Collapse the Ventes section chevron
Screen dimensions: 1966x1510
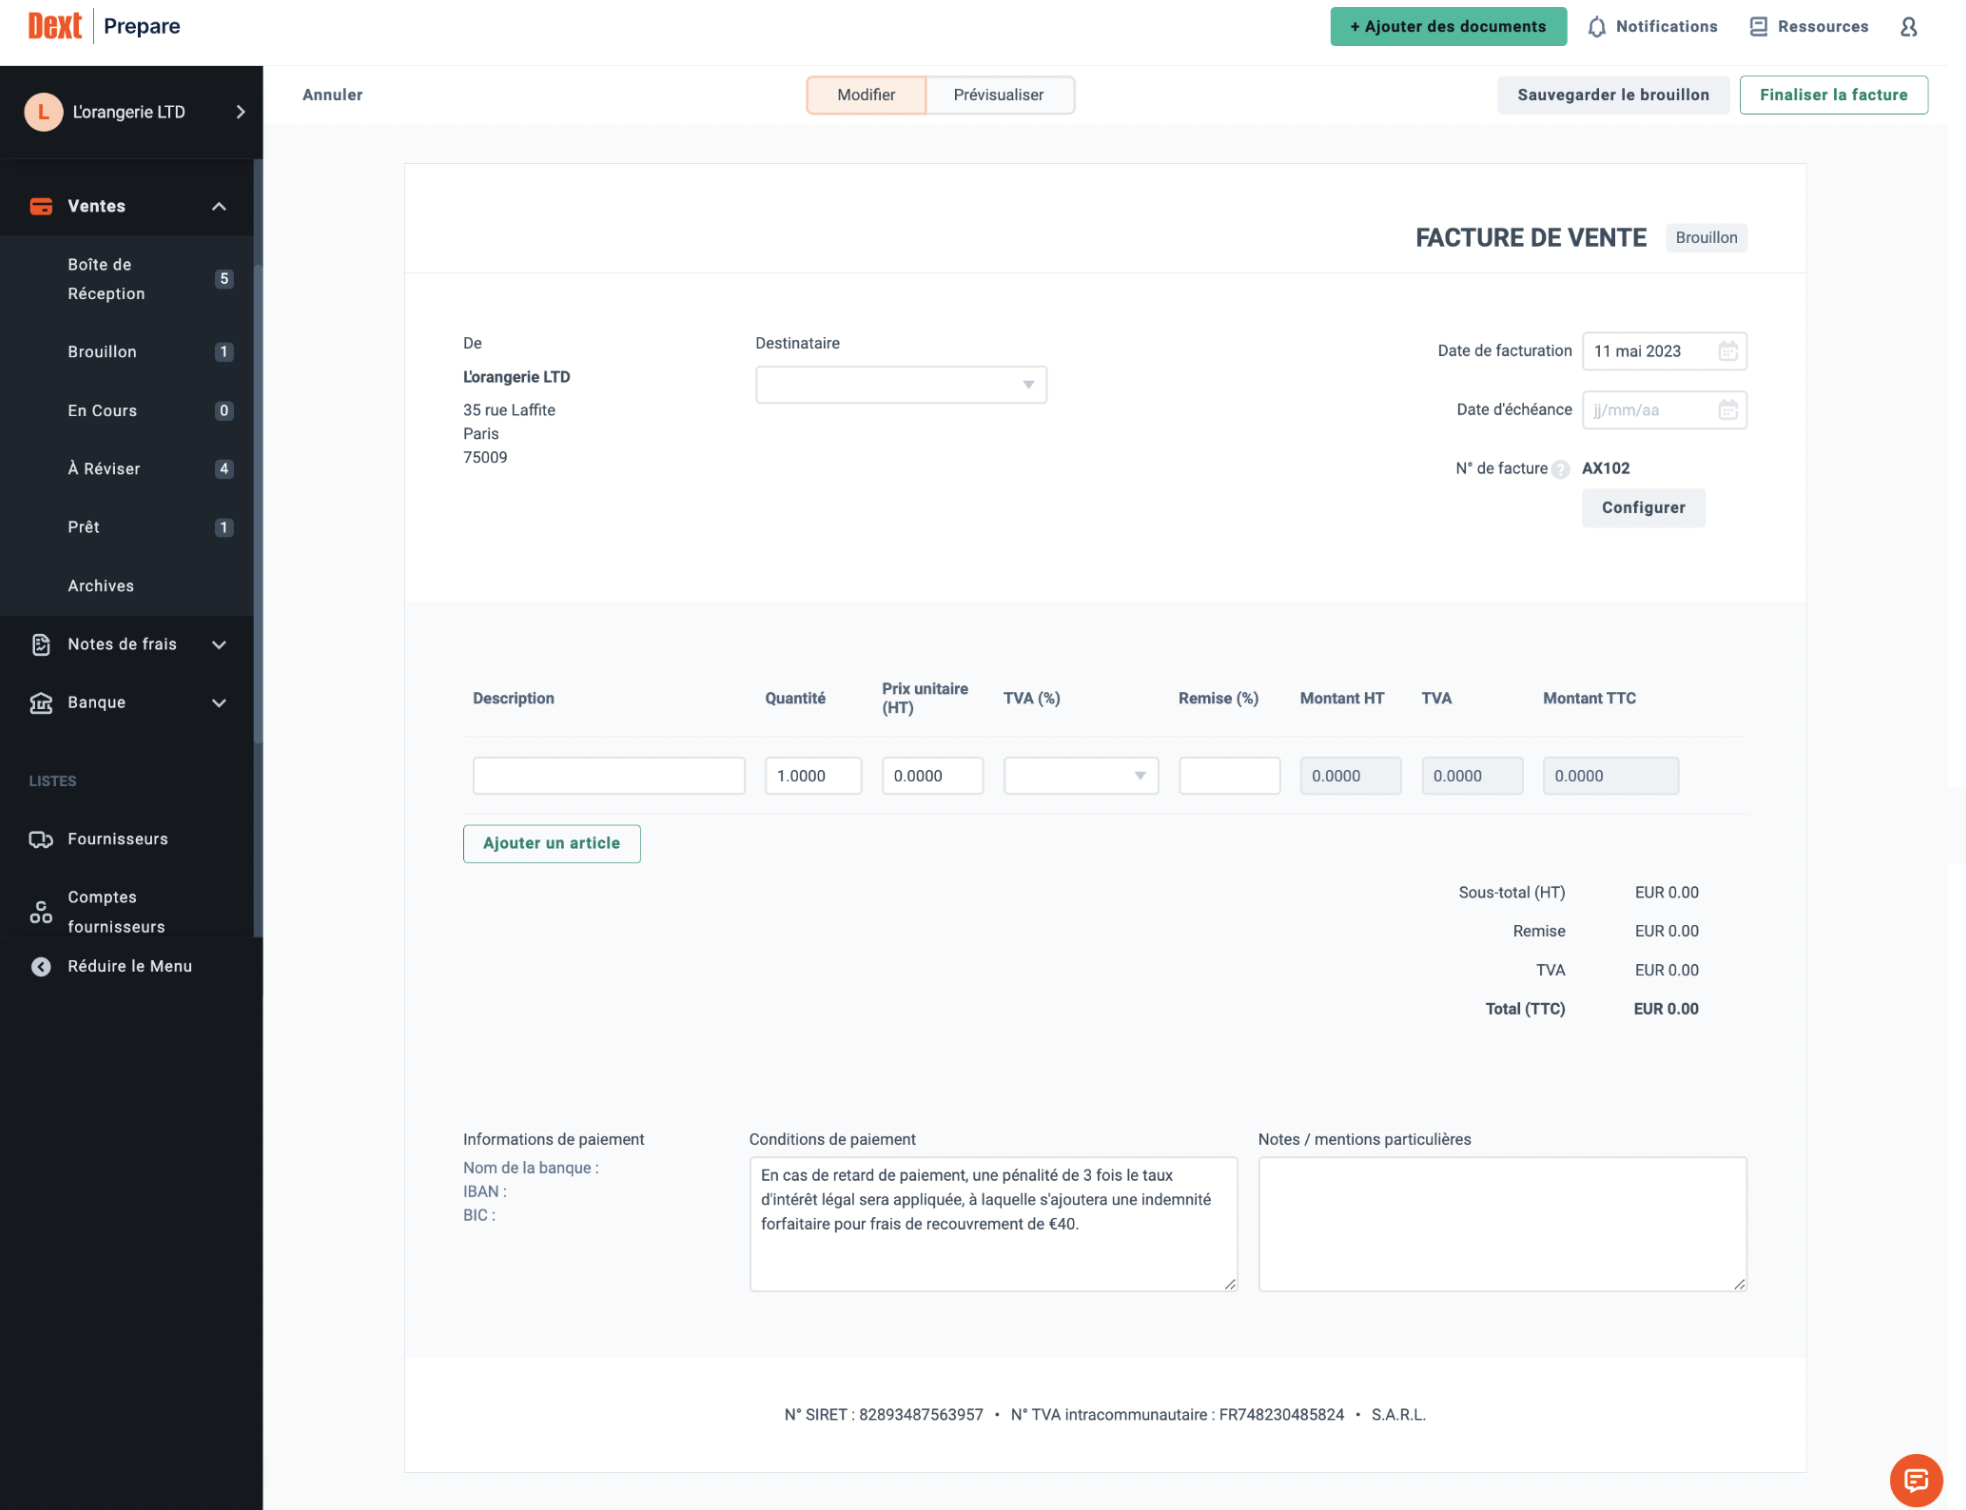click(x=219, y=206)
